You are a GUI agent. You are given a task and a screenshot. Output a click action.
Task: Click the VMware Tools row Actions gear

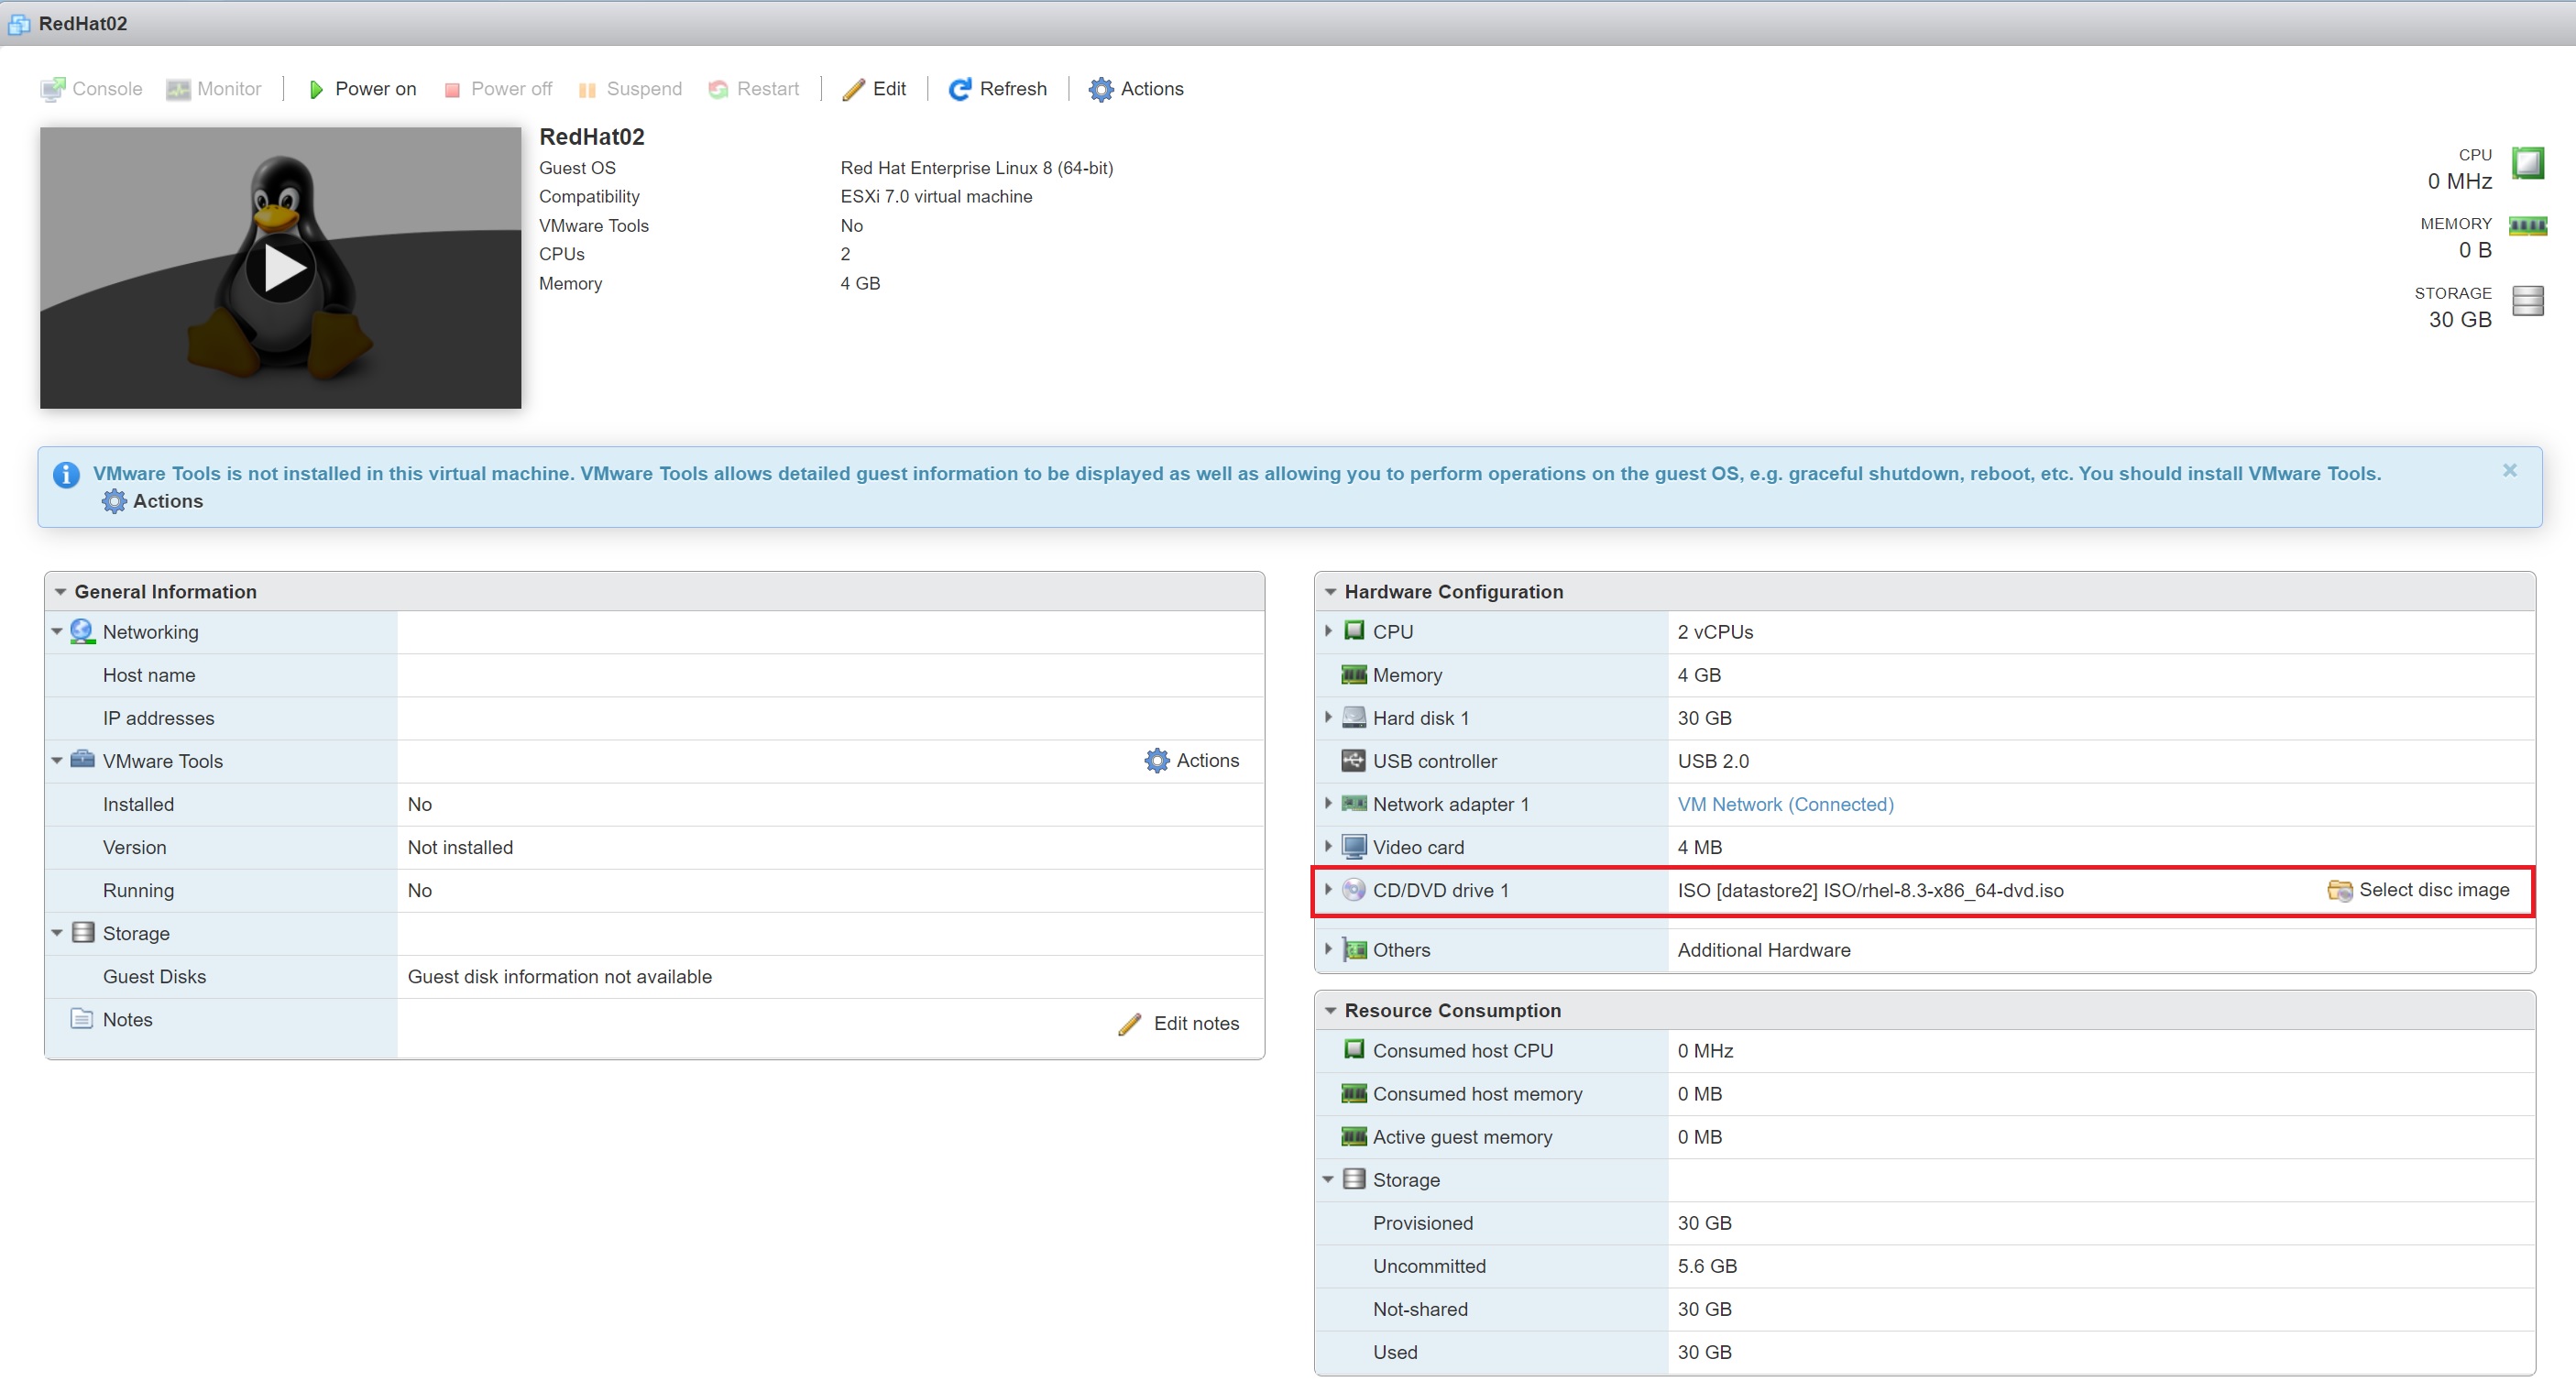point(1157,761)
